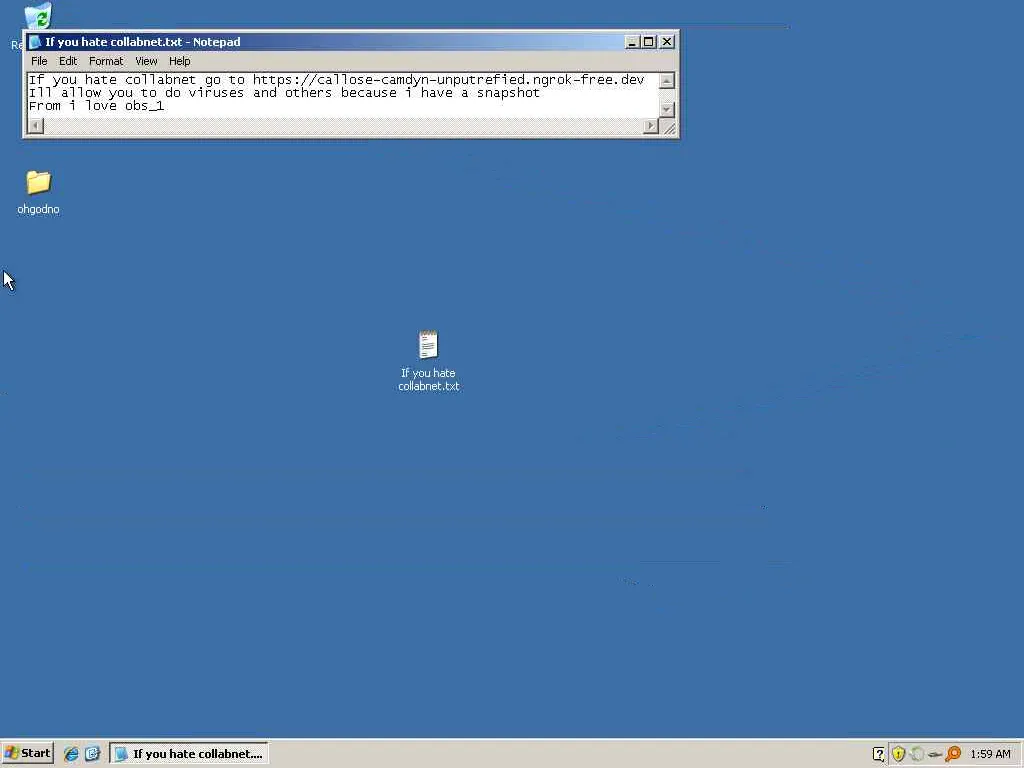1024x768 pixels.
Task: Click the Notepad scroll down arrow
Action: point(667,110)
